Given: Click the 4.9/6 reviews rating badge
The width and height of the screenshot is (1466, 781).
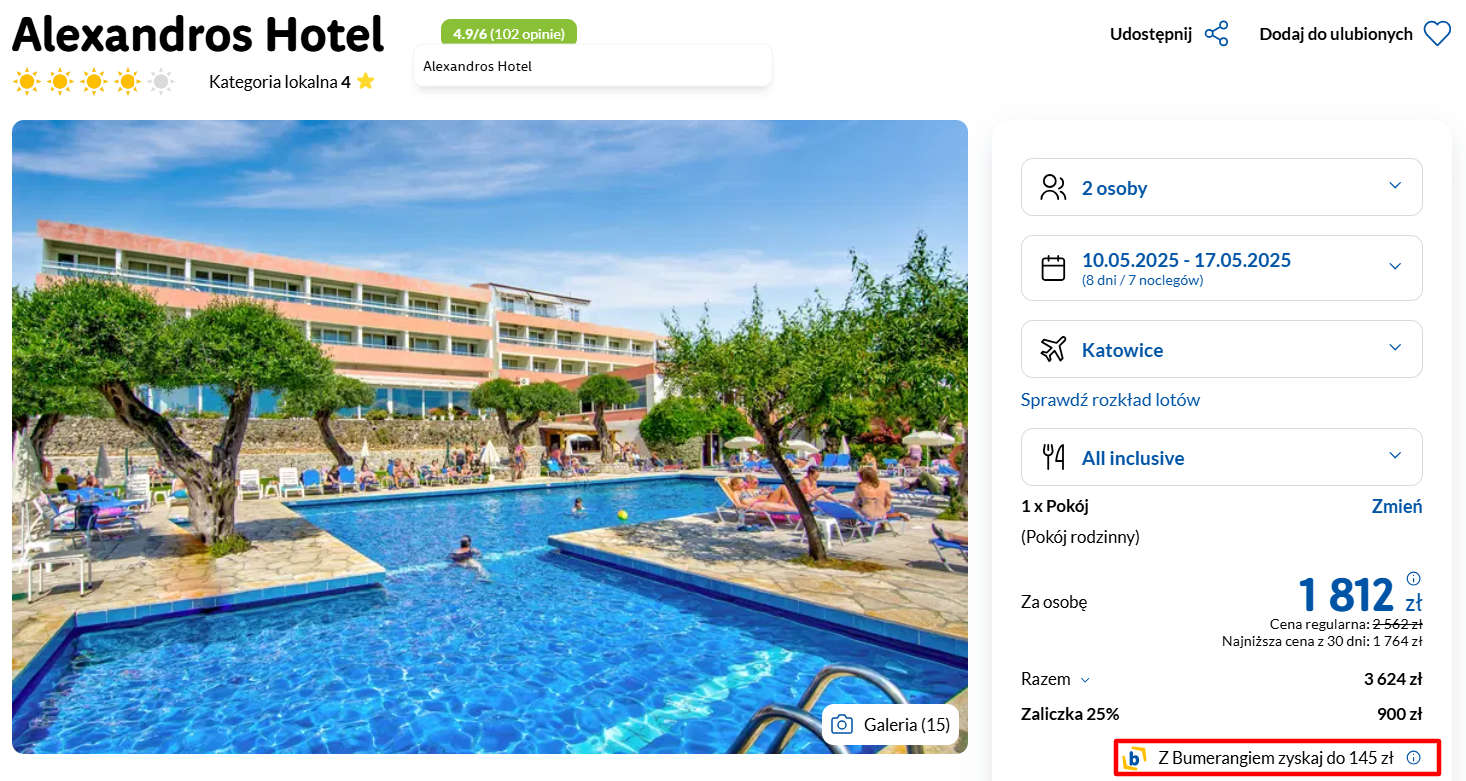Looking at the screenshot, I should pyautogui.click(x=509, y=34).
